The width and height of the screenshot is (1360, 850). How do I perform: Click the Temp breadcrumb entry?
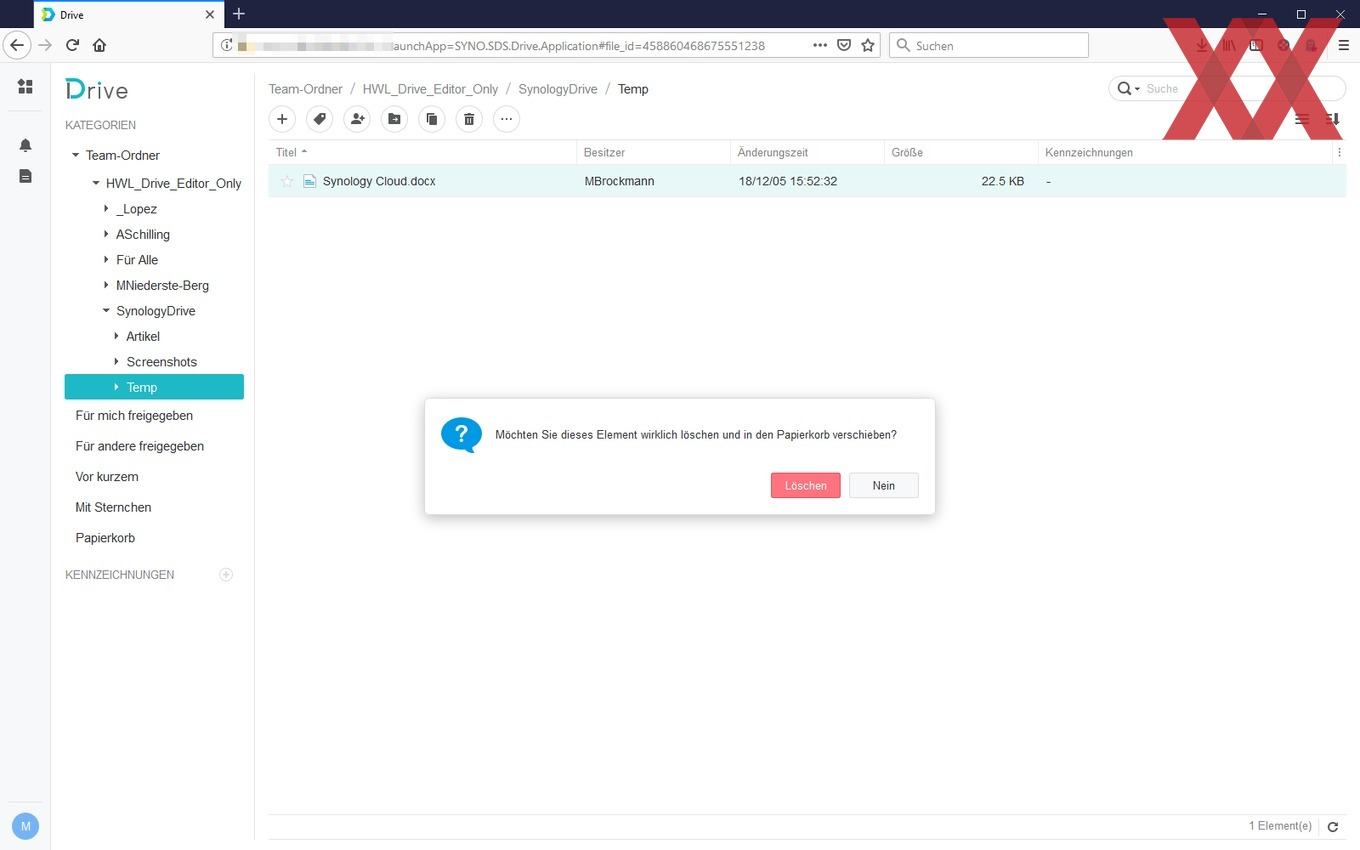pyautogui.click(x=633, y=89)
